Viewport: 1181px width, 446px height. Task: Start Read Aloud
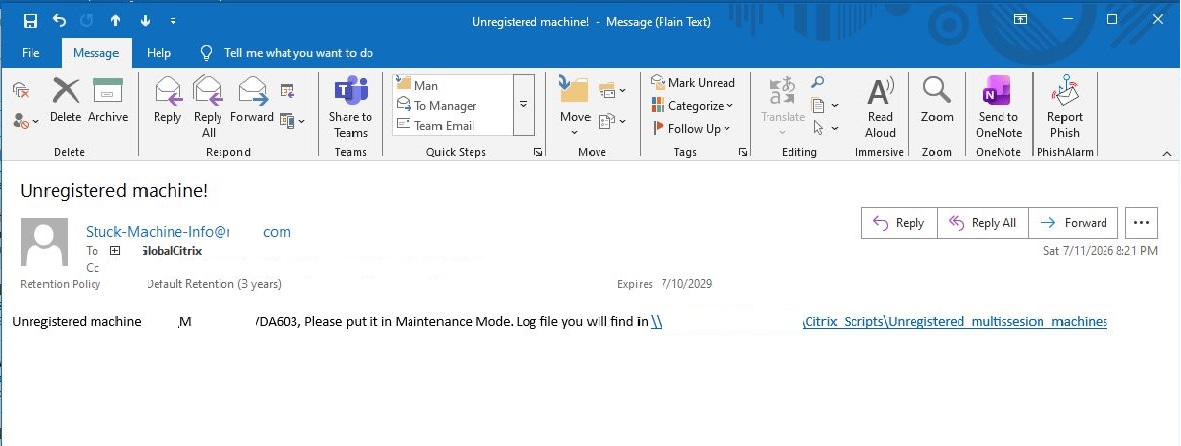click(880, 106)
